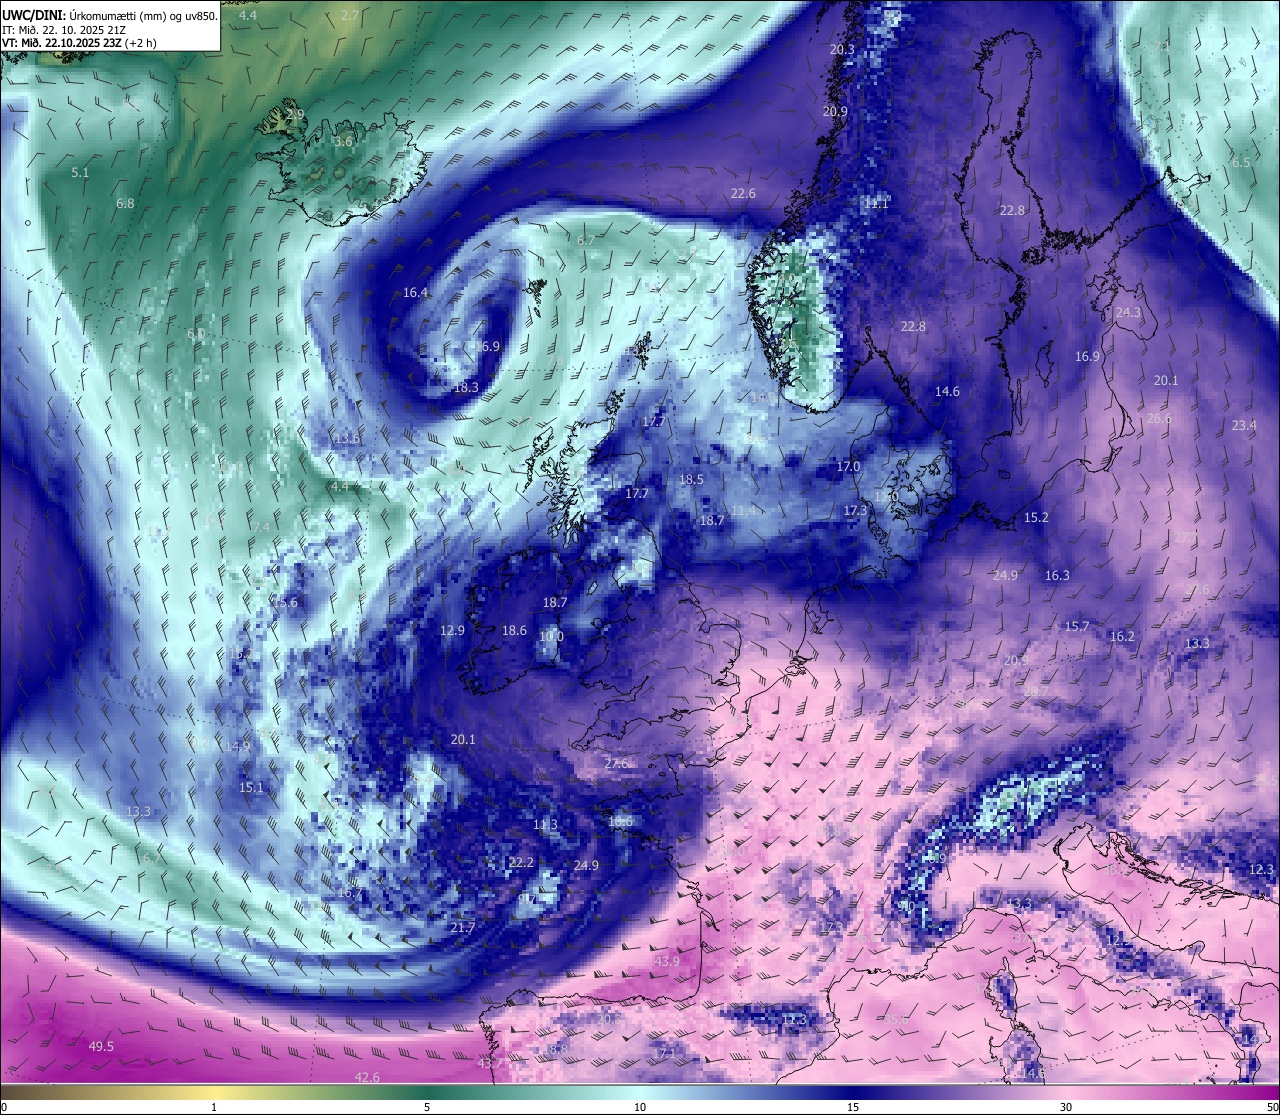Image resolution: width=1280 pixels, height=1115 pixels.
Task: Select the 5.1 value west of Iceland
Action: tap(81, 173)
